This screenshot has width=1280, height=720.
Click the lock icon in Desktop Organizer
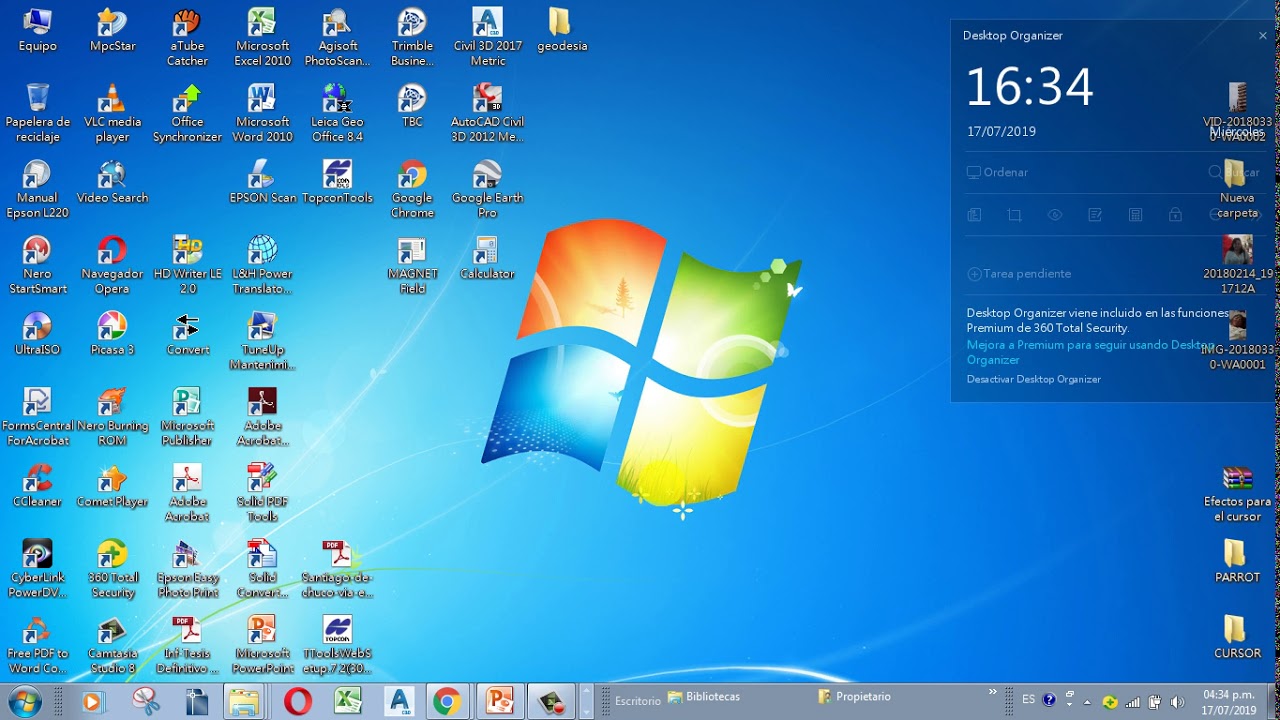(1175, 215)
